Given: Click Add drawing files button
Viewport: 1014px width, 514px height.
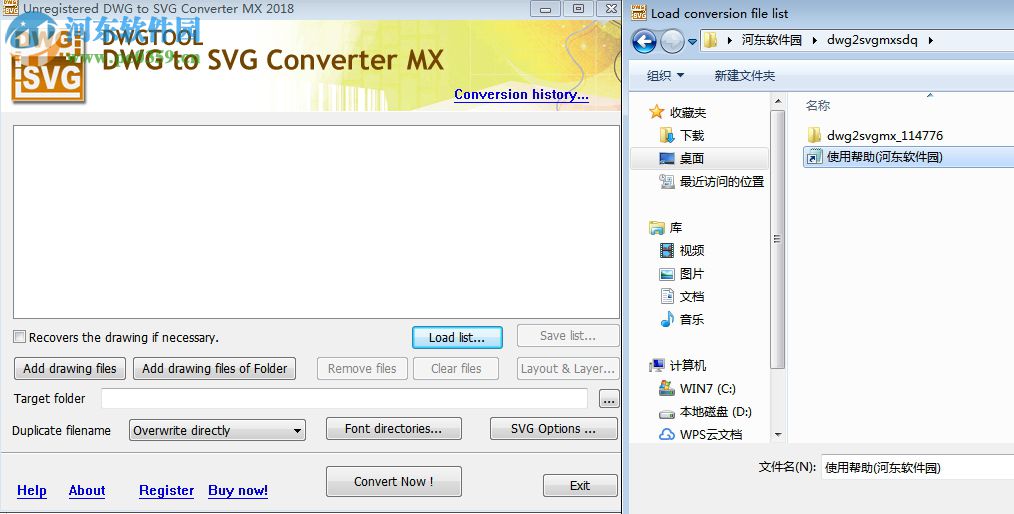Looking at the screenshot, I should 70,369.
